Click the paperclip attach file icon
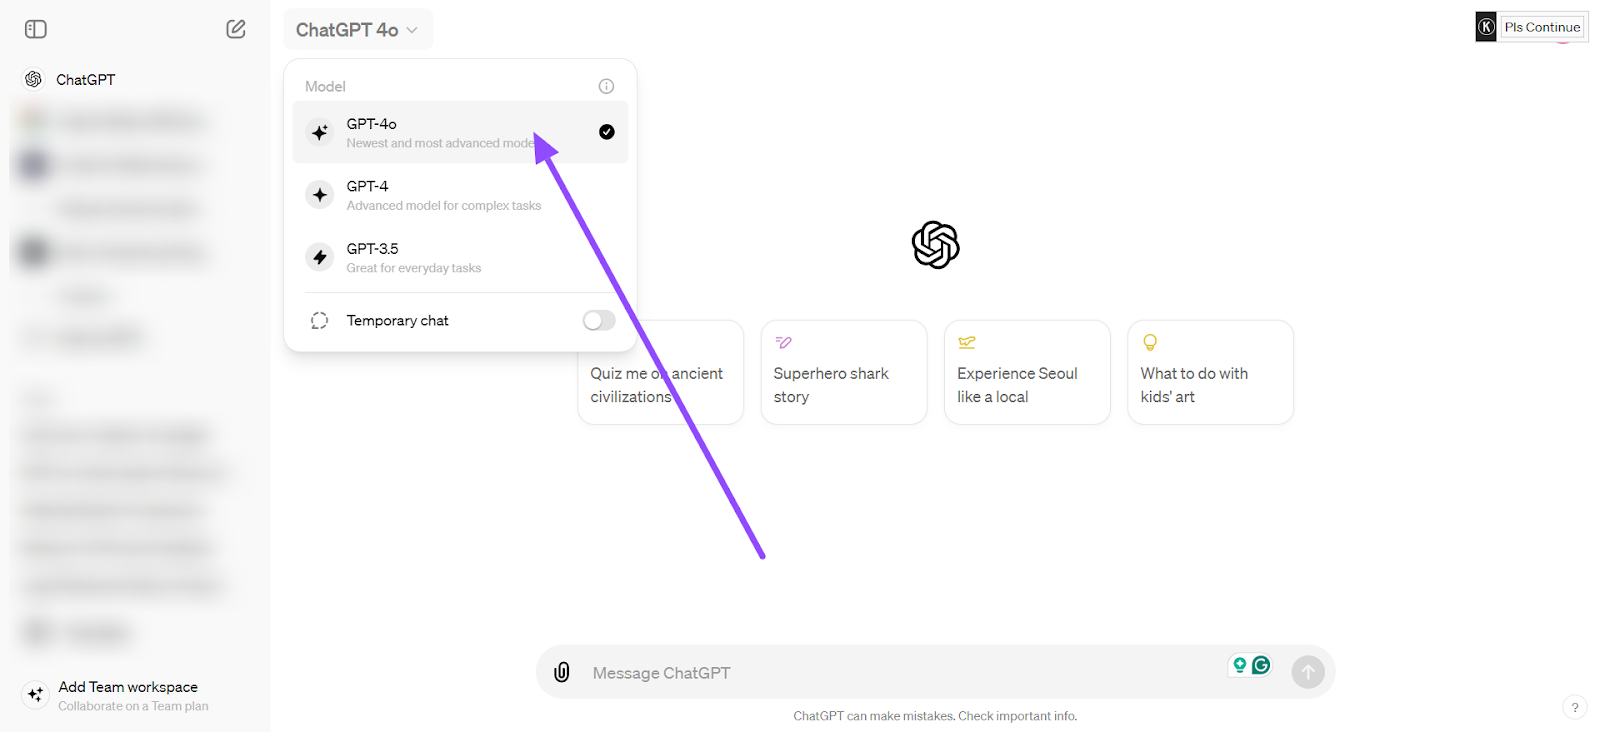 pos(562,672)
